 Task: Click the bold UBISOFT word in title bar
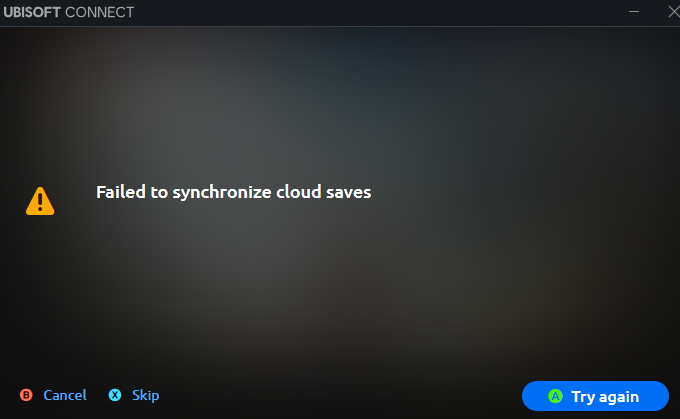[32, 12]
